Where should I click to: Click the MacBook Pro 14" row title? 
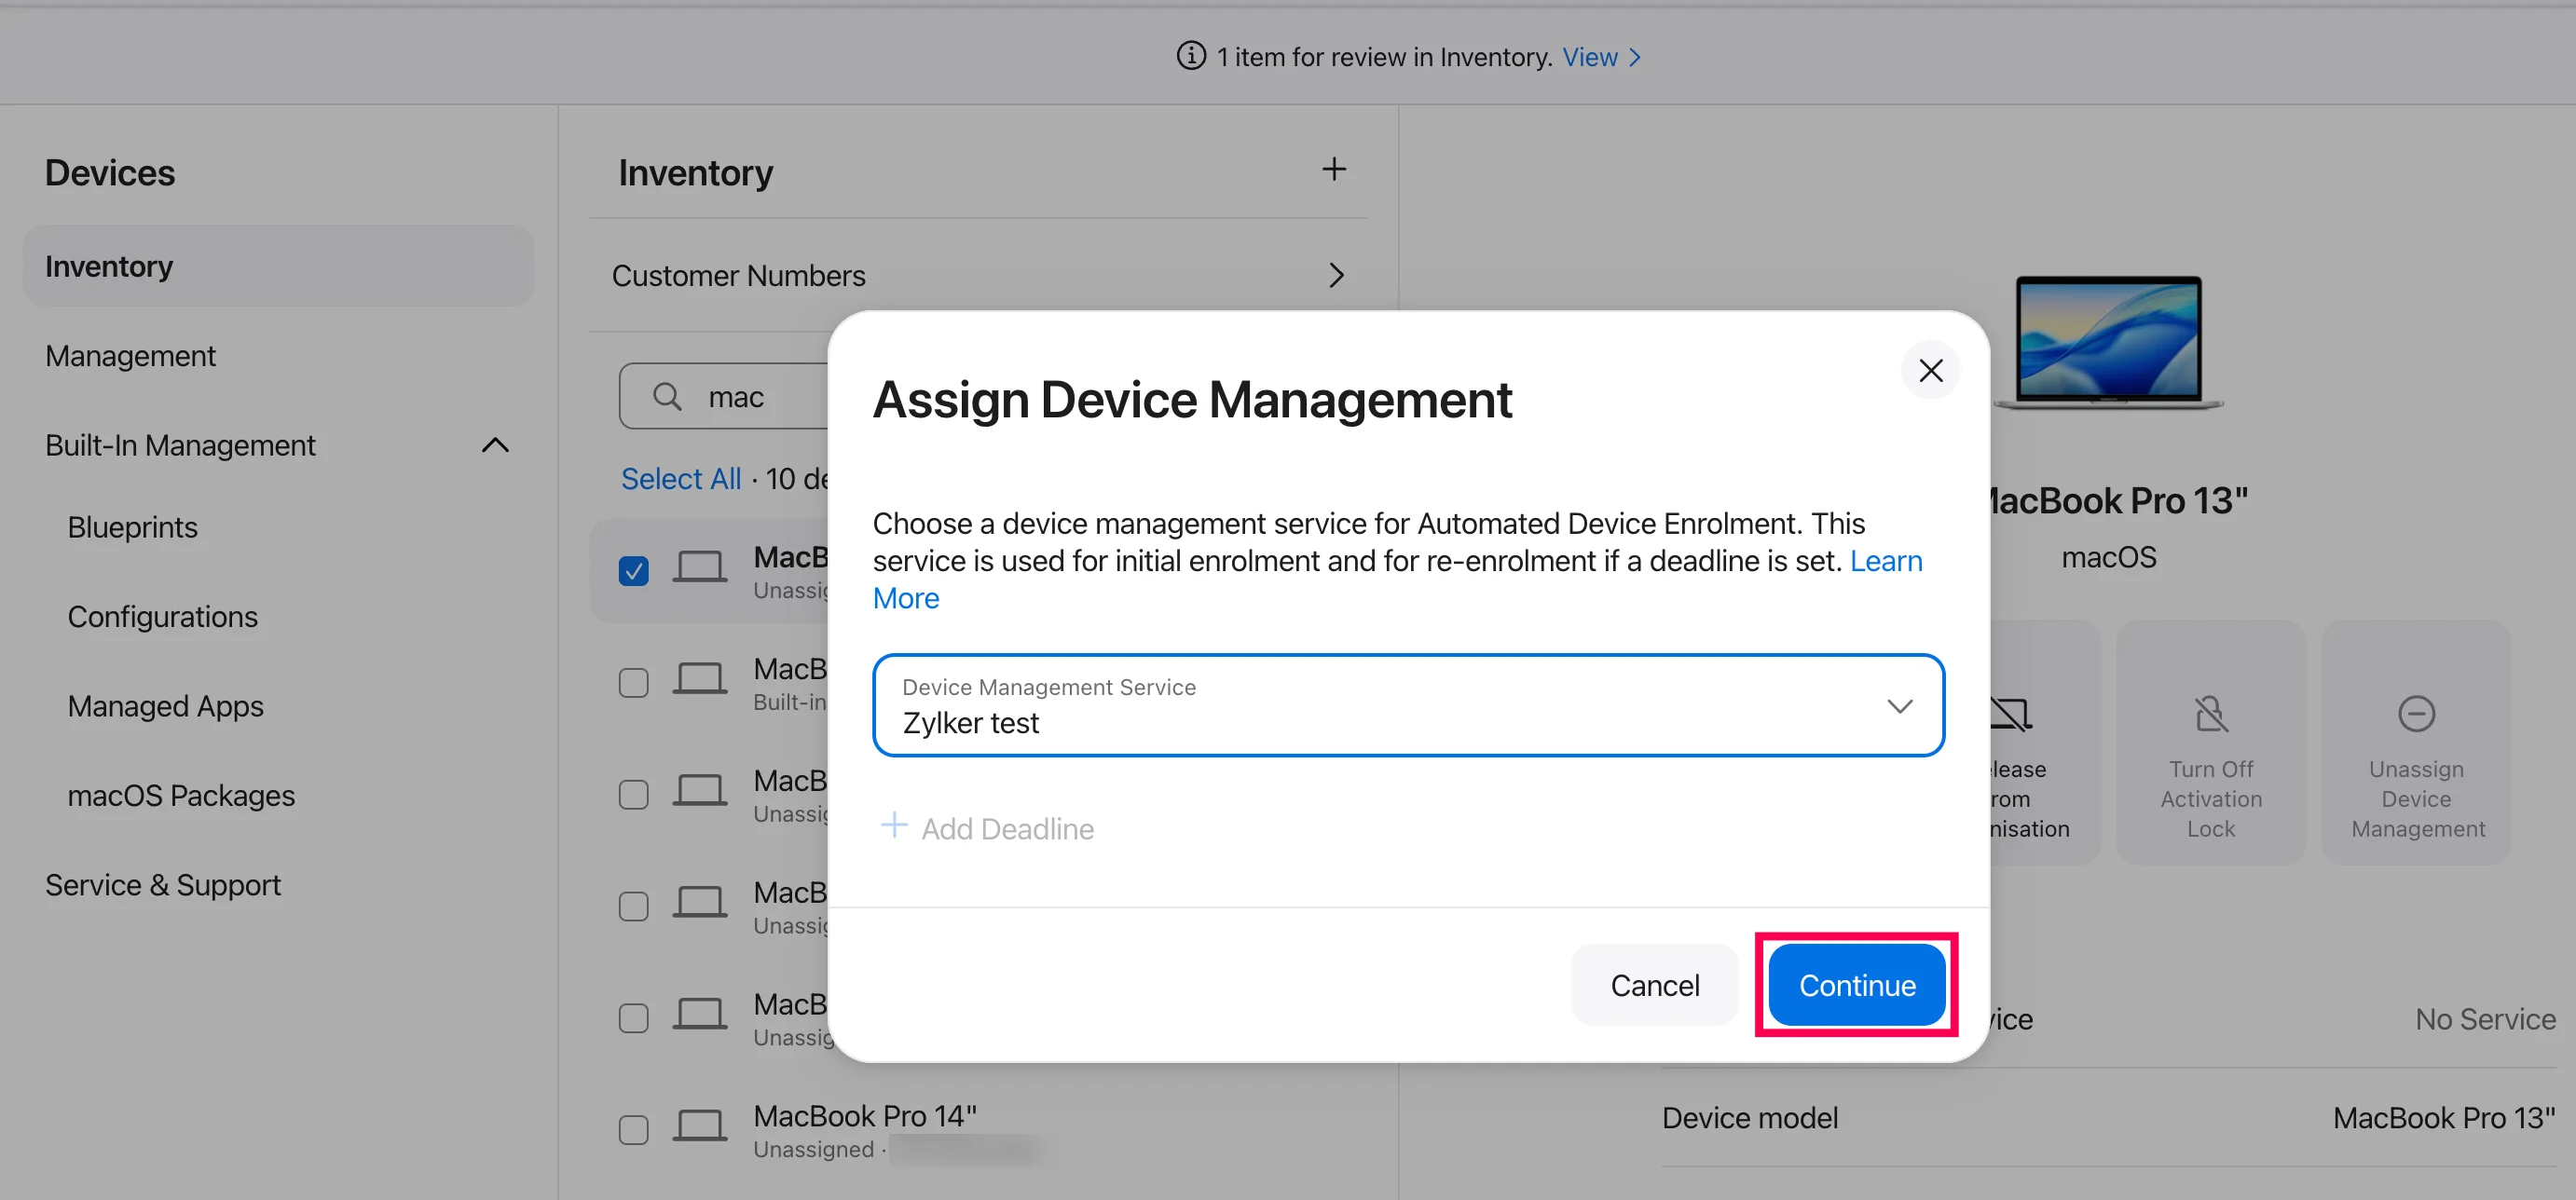[865, 1115]
